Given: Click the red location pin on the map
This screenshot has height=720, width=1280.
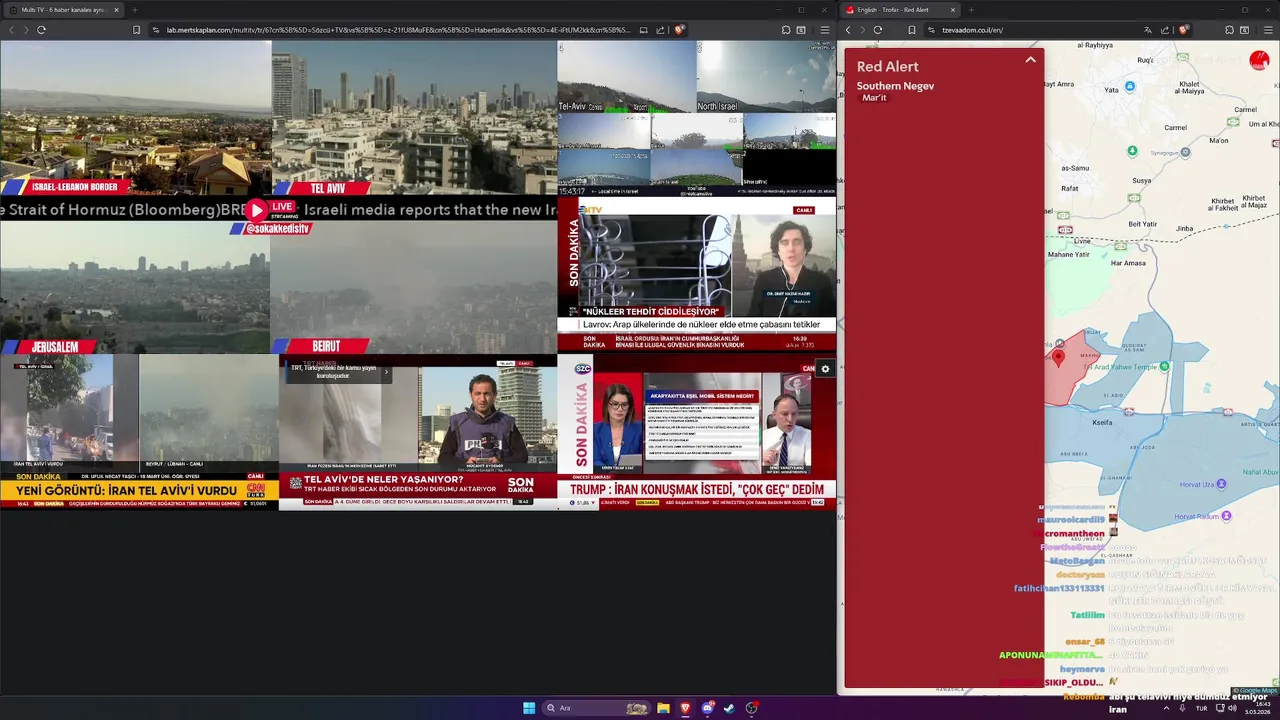Looking at the screenshot, I should point(1059,356).
